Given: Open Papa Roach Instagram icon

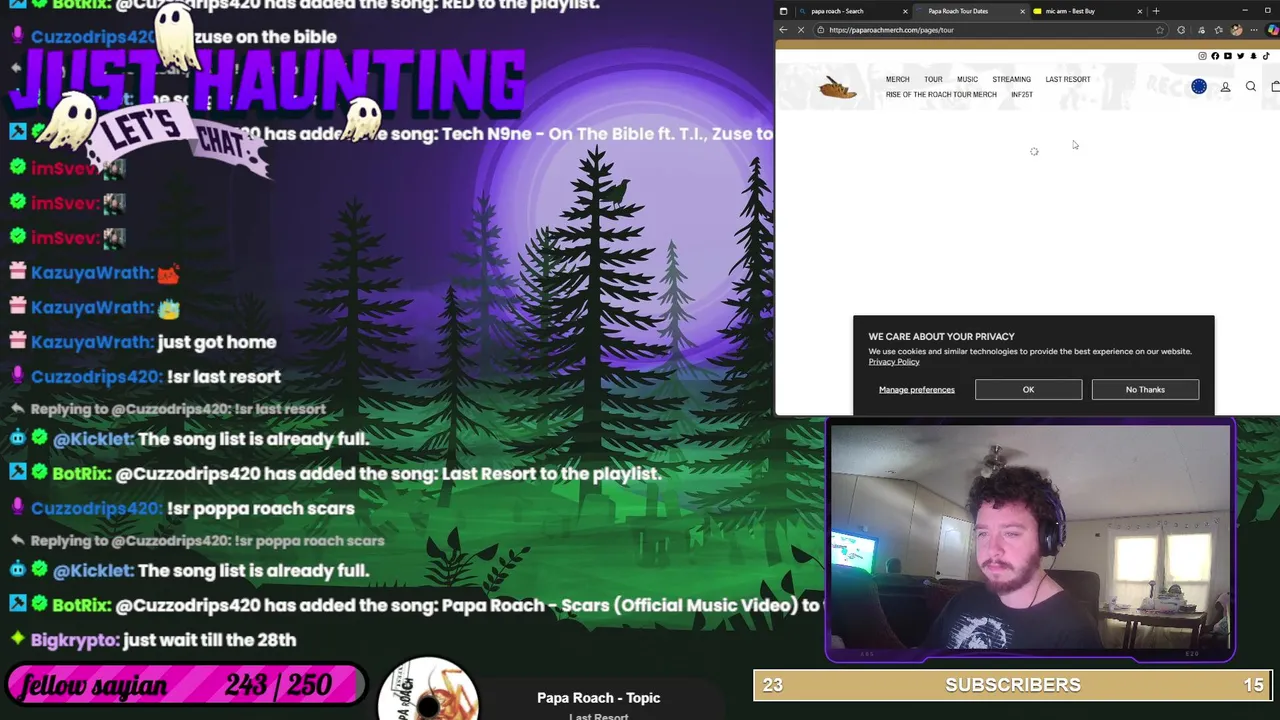Looking at the screenshot, I should [1202, 56].
